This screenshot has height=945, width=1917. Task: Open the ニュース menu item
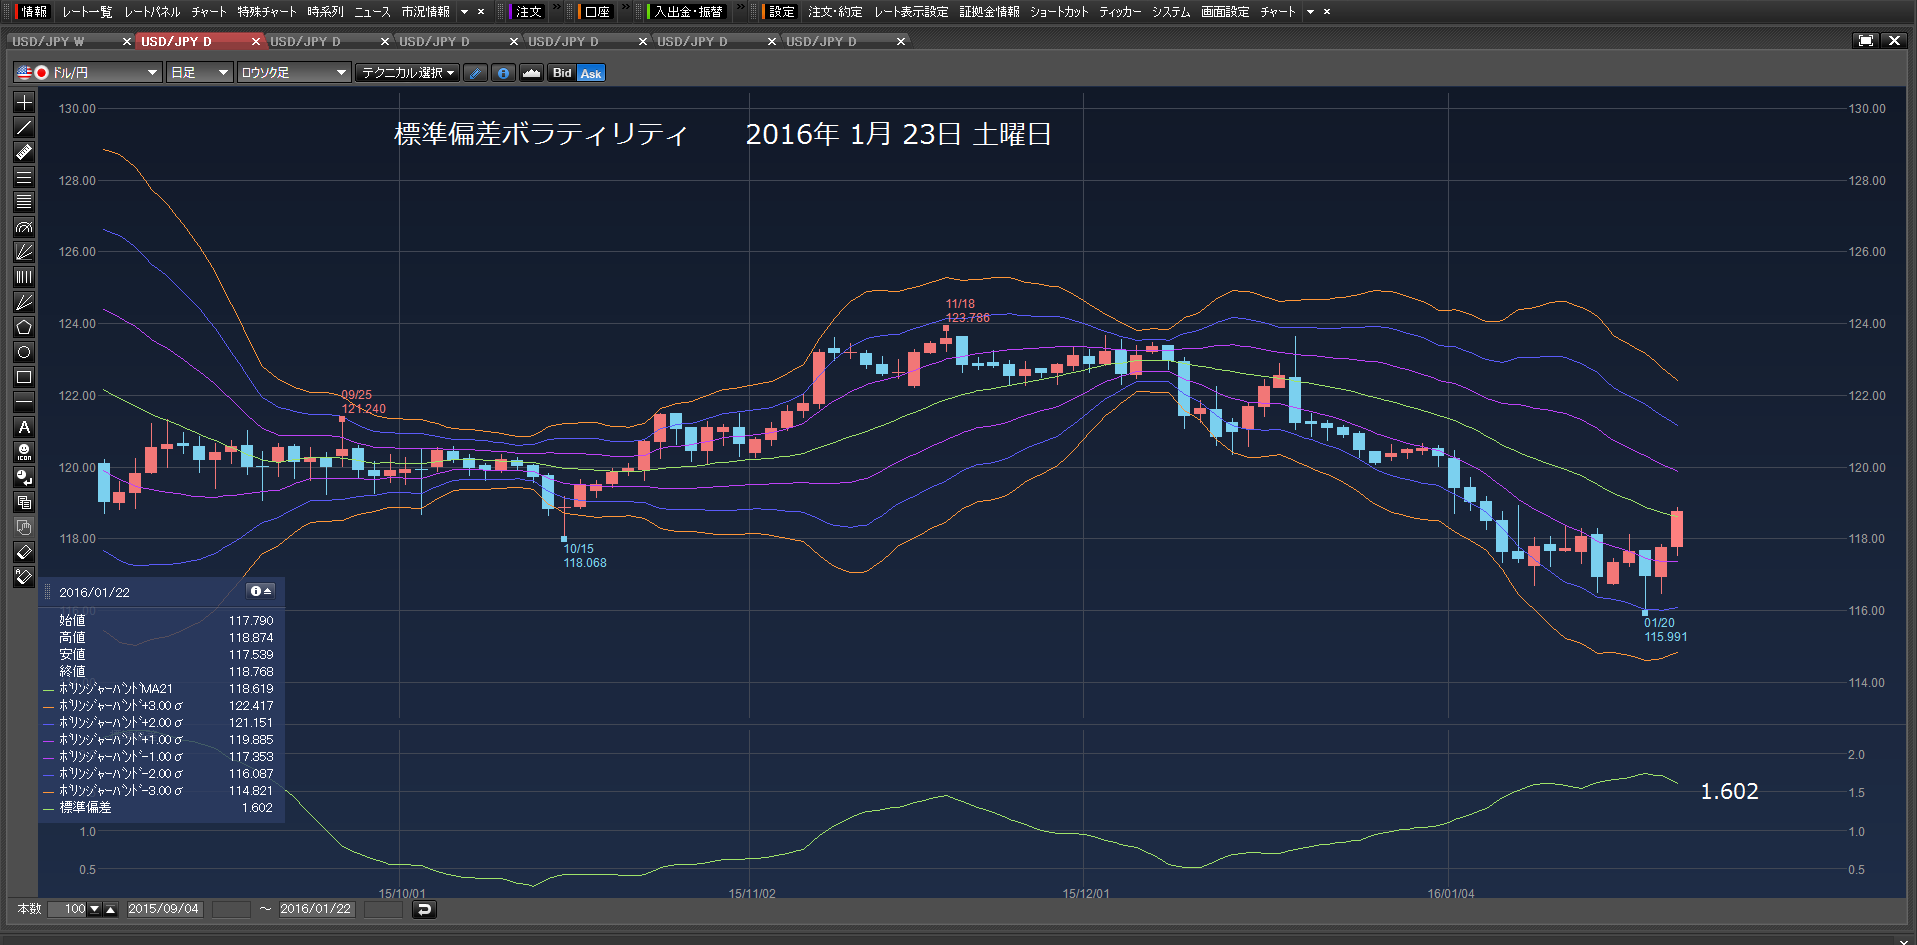point(372,12)
